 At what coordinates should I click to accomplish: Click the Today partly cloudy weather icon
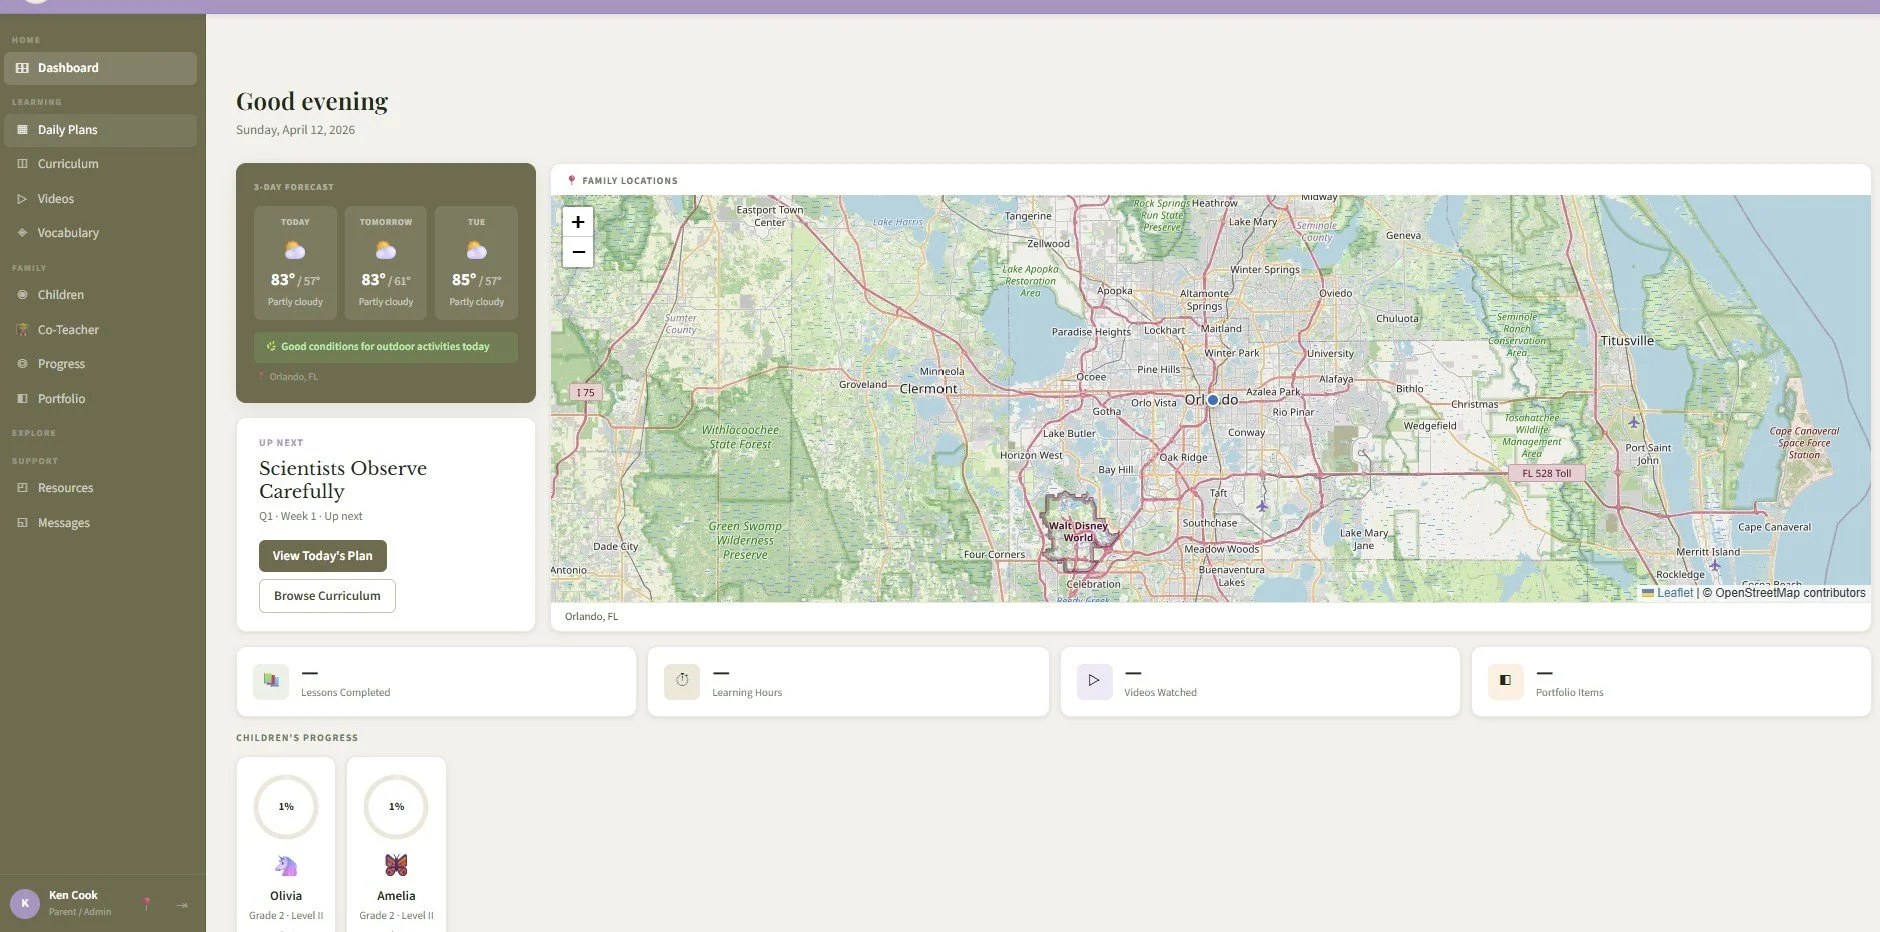pos(295,250)
